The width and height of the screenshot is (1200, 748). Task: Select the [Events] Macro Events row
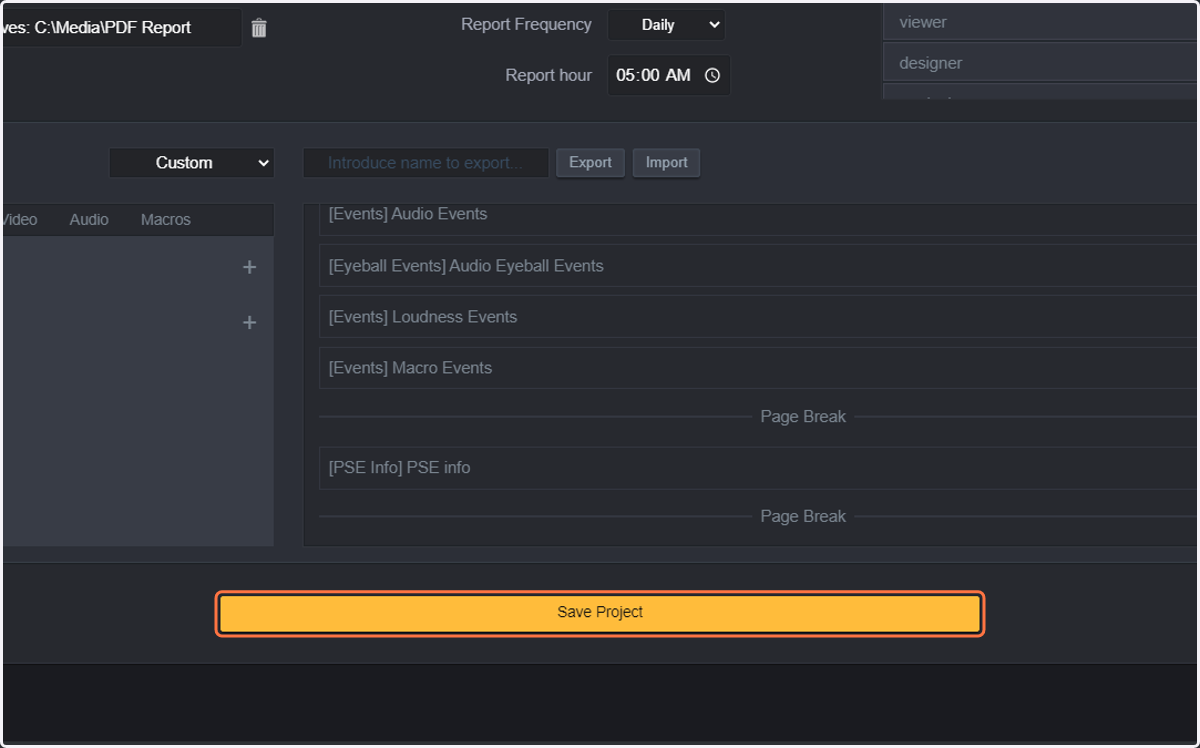(759, 368)
